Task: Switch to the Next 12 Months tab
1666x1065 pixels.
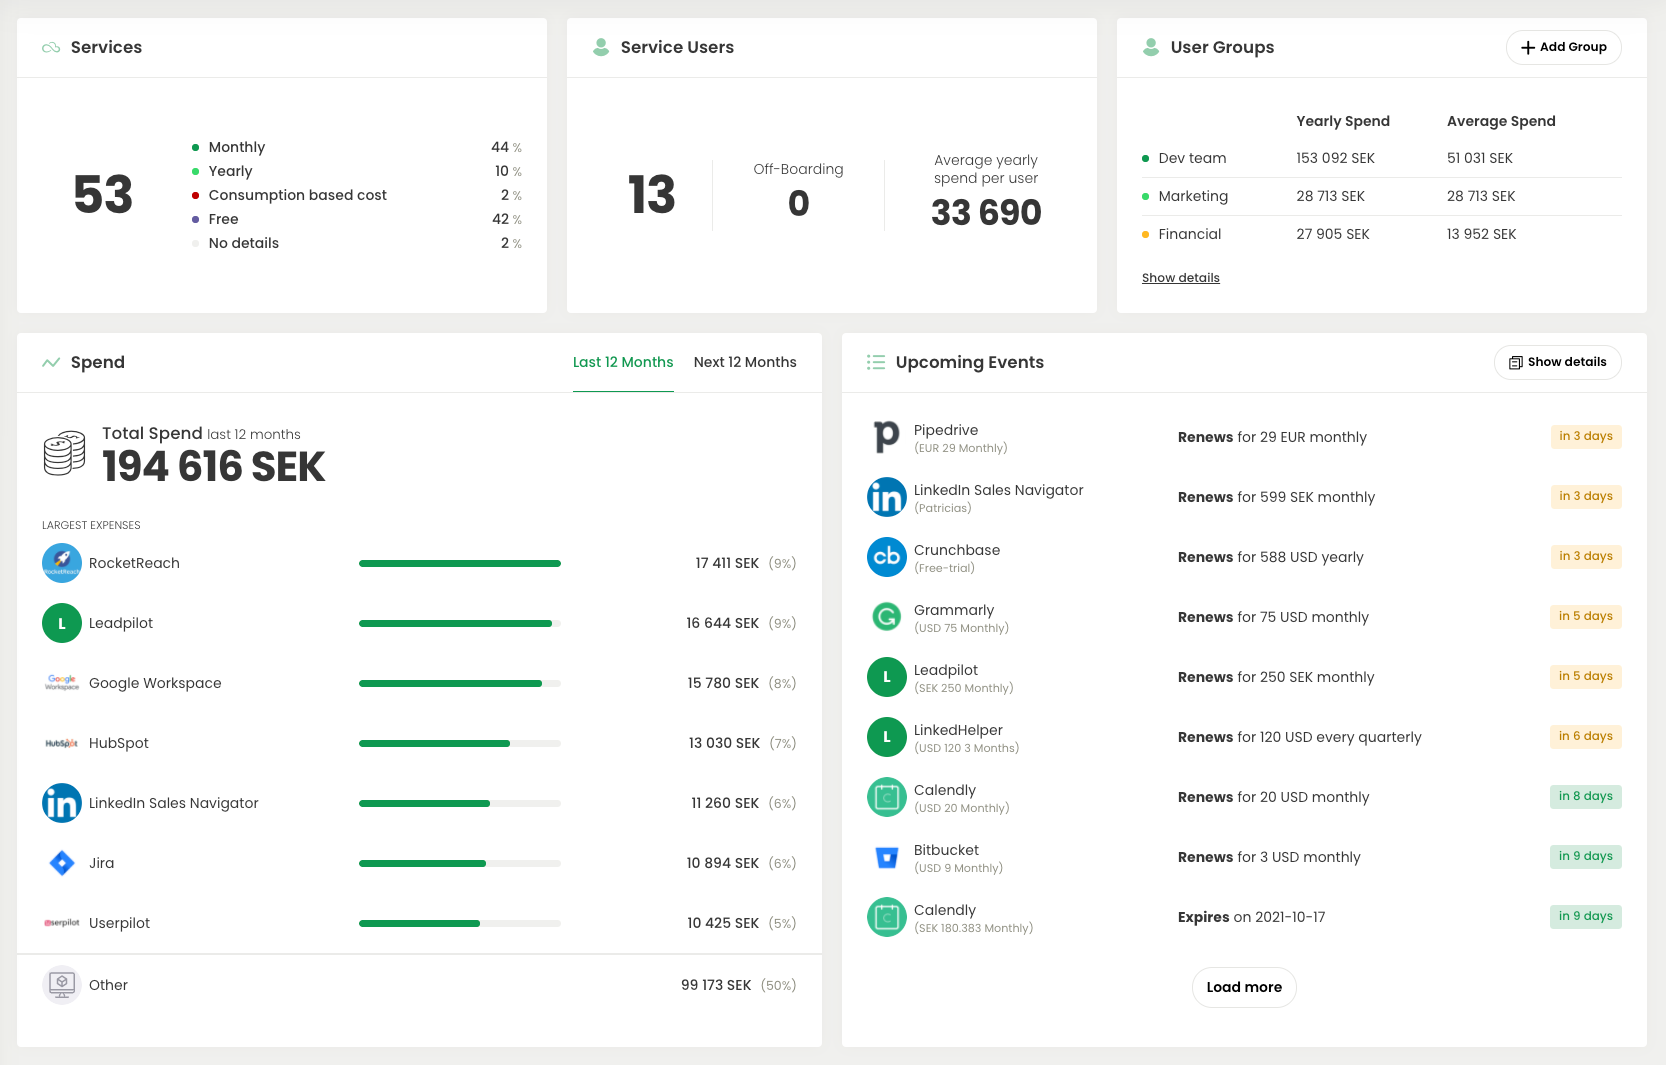Action: coord(745,362)
